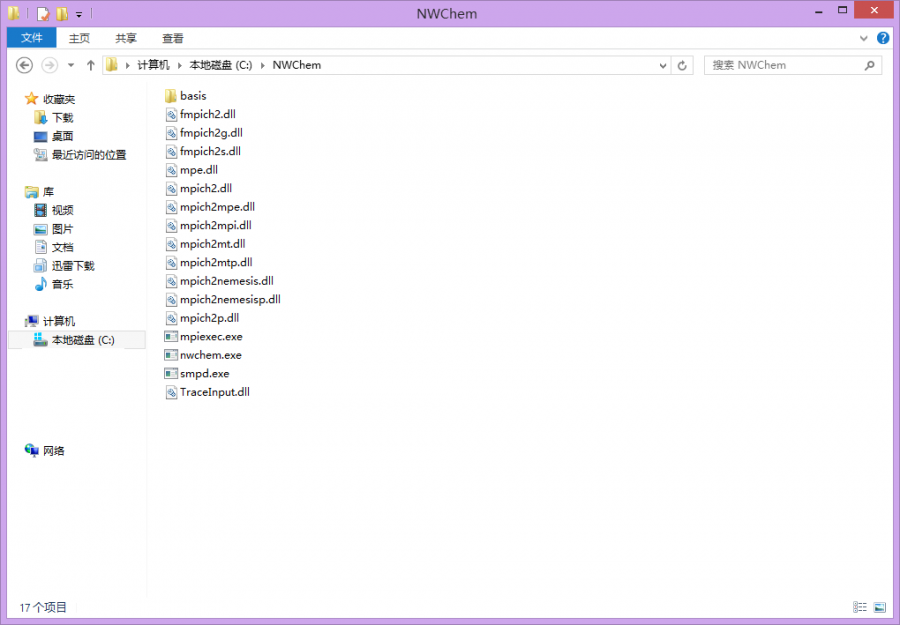Screen dimensions: 900x625
Task: Open the 文件 ribbon tab
Action: click(32, 38)
